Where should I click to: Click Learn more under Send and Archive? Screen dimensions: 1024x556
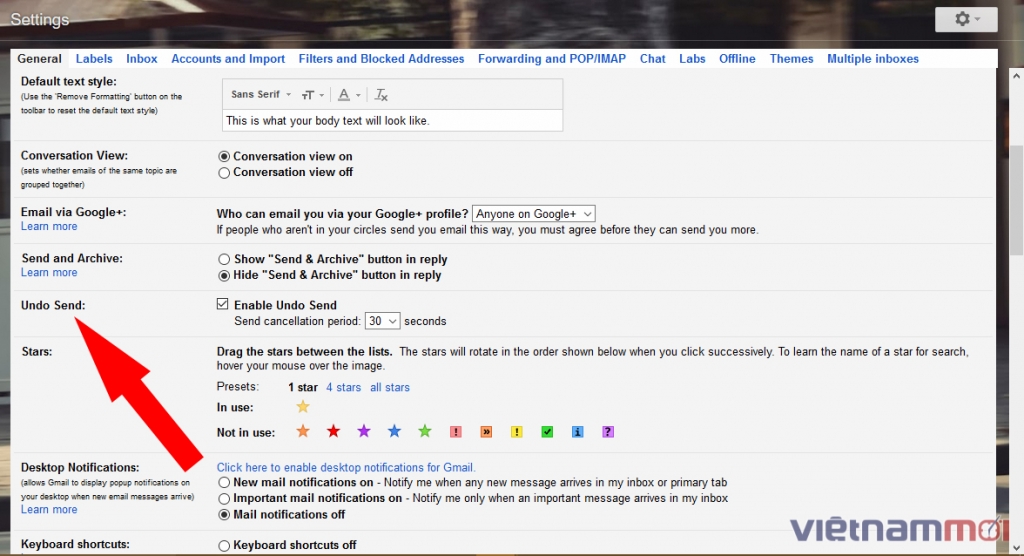pyautogui.click(x=49, y=272)
